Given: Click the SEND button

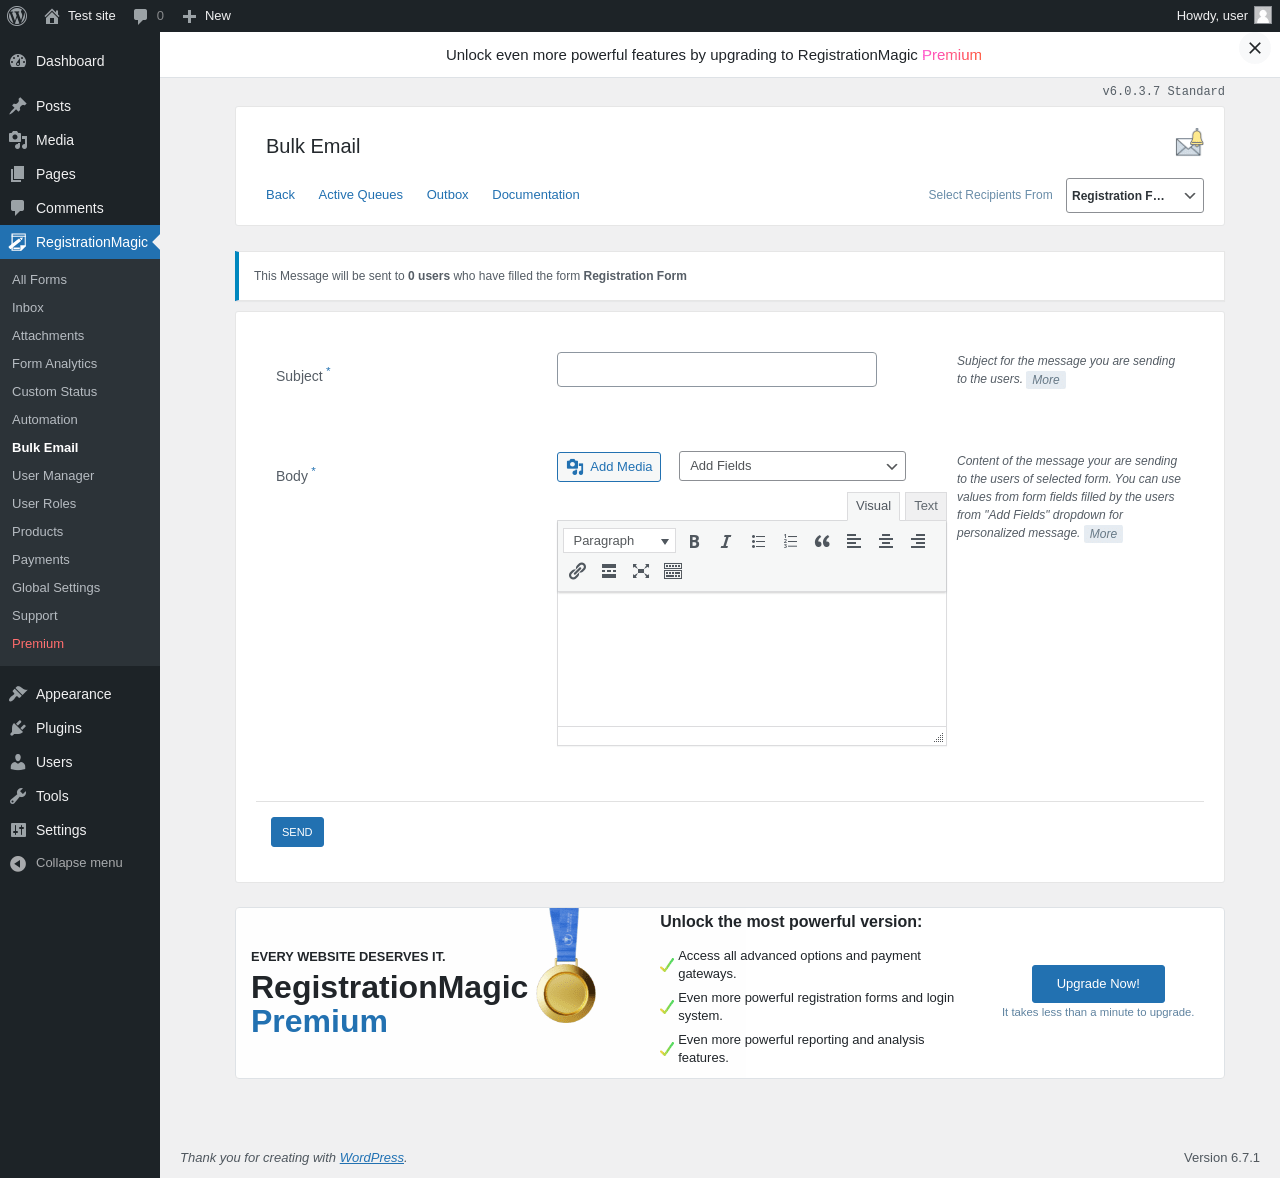Looking at the screenshot, I should (x=297, y=832).
